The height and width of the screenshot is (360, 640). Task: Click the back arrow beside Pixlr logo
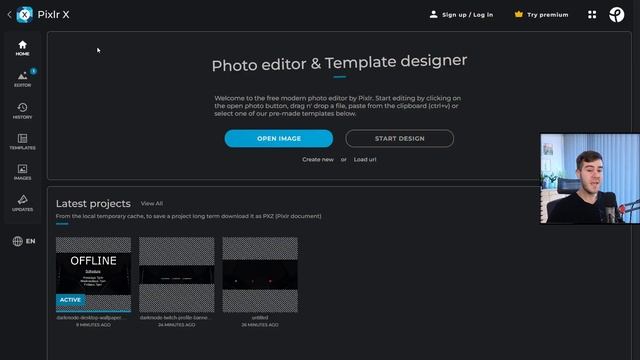coord(9,15)
